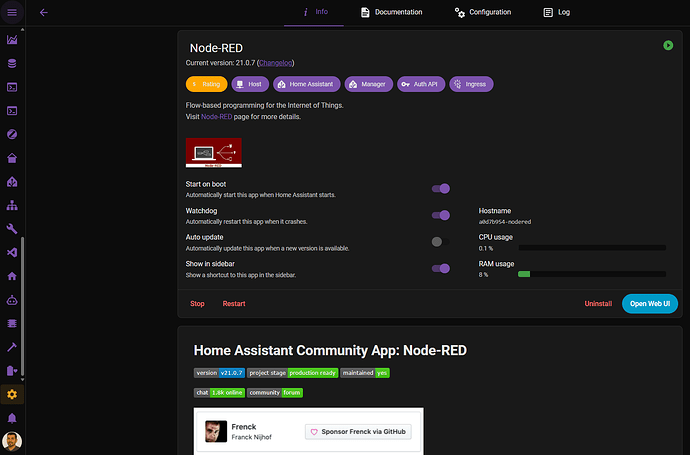Open the hammer developer tools icon
This screenshot has height=455, width=690.
point(12,347)
